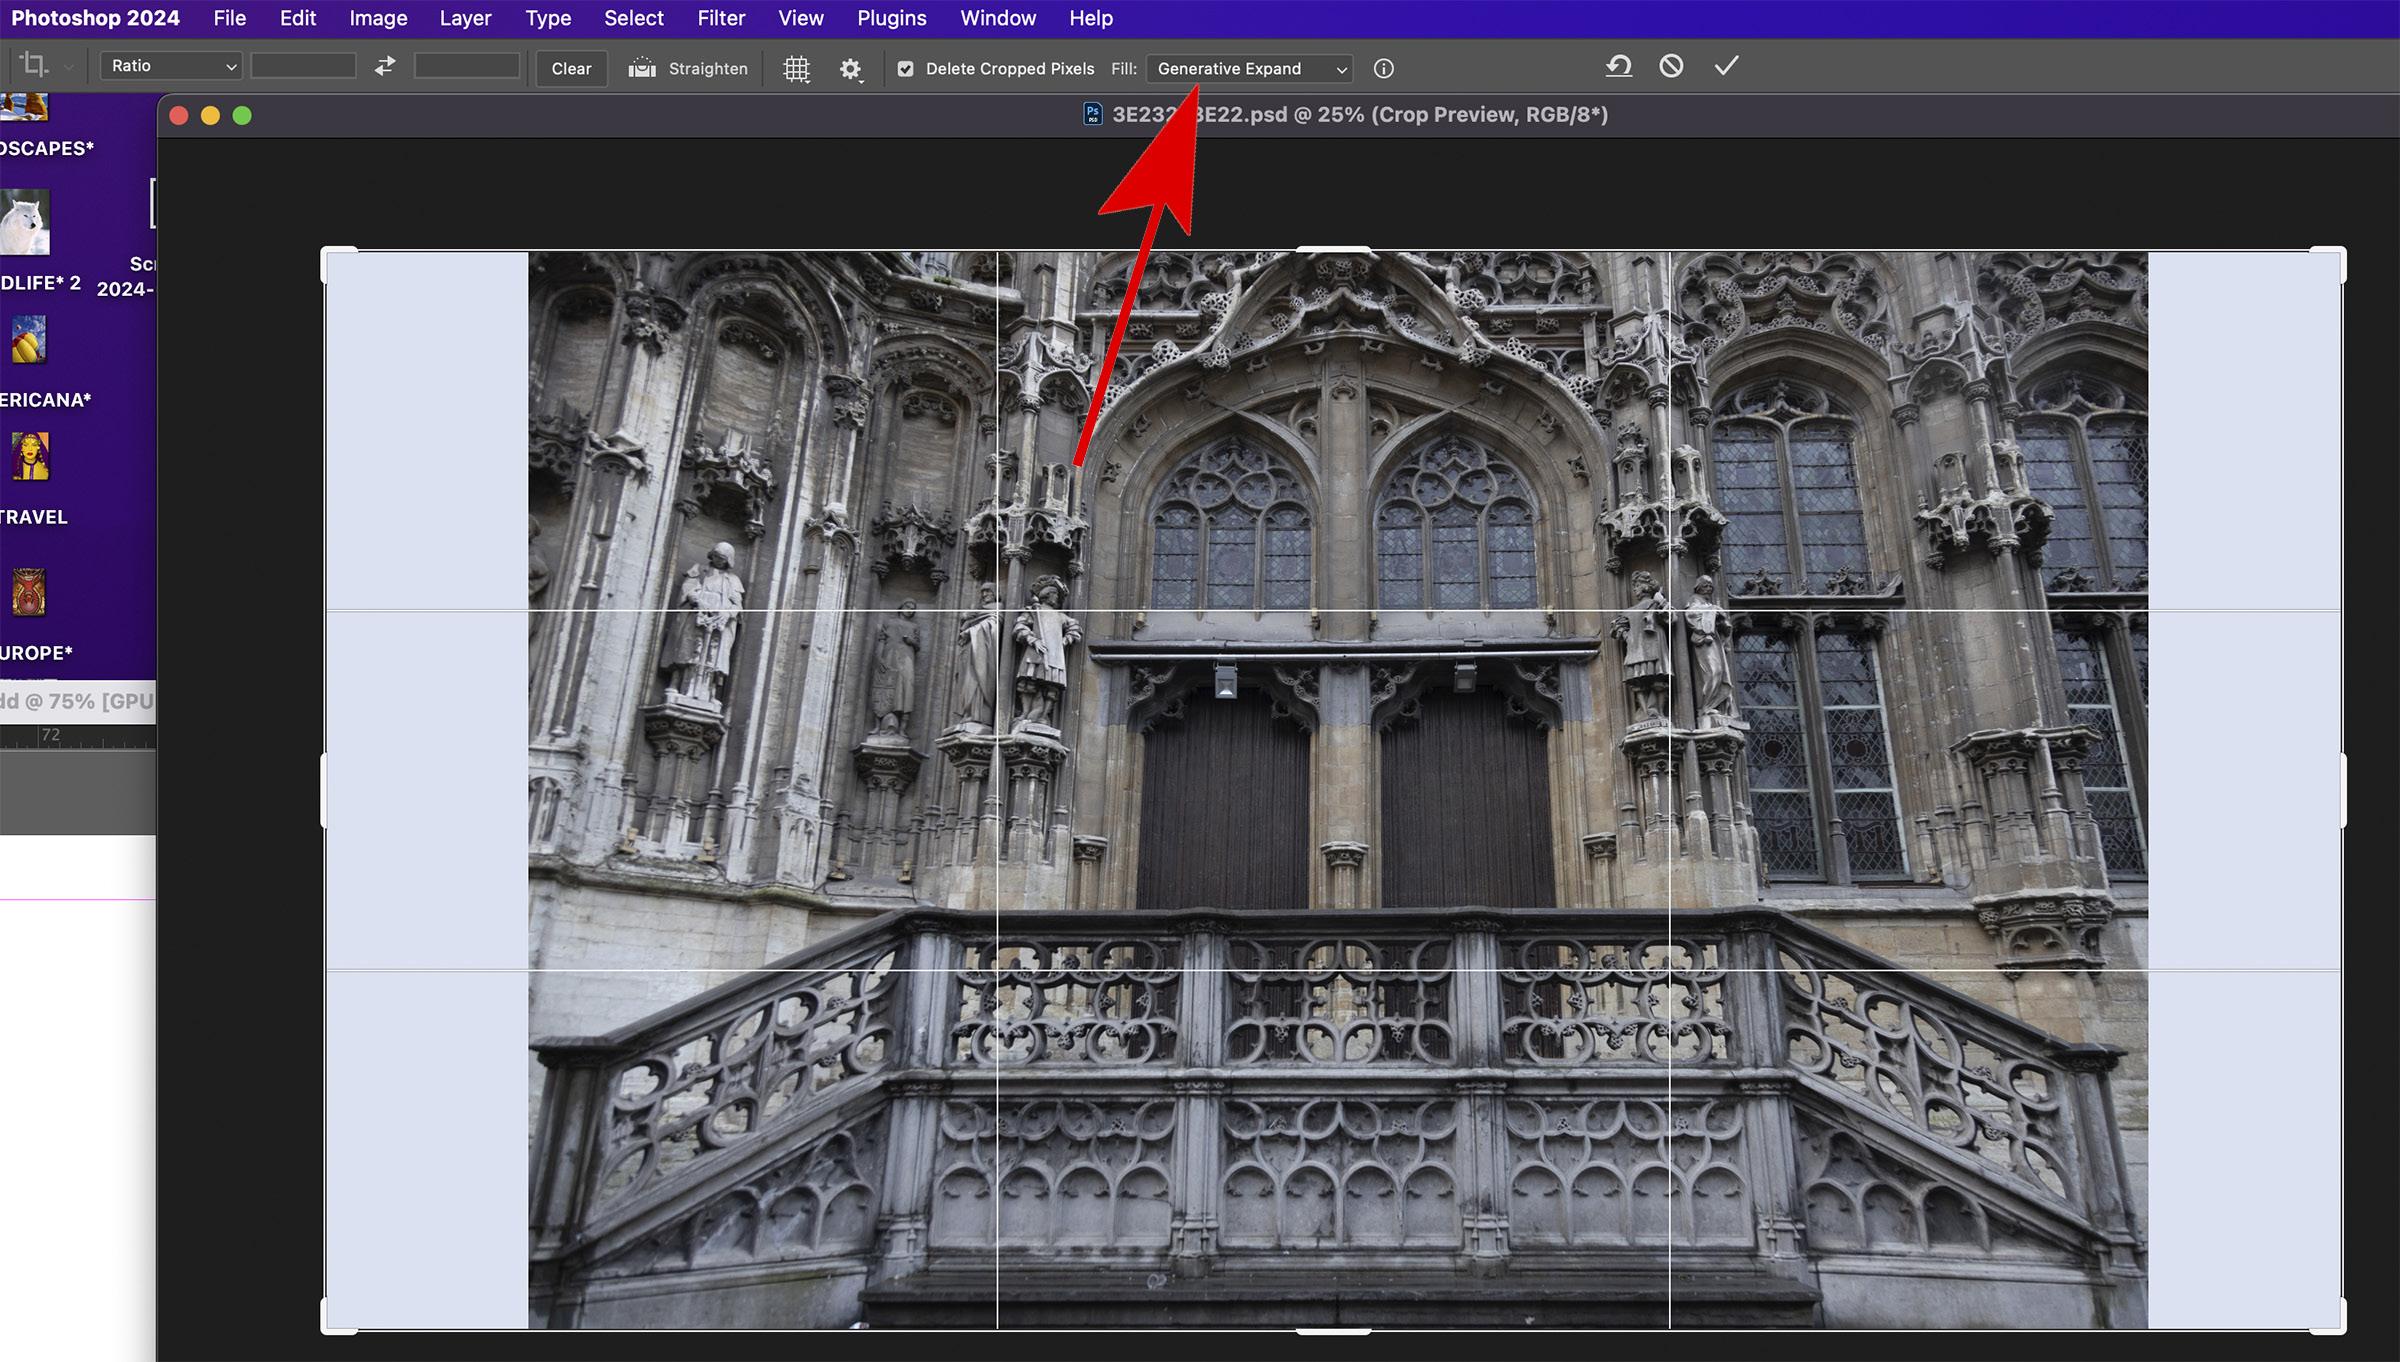Click the Straighten button
This screenshot has width=2400, height=1362.
tap(688, 68)
